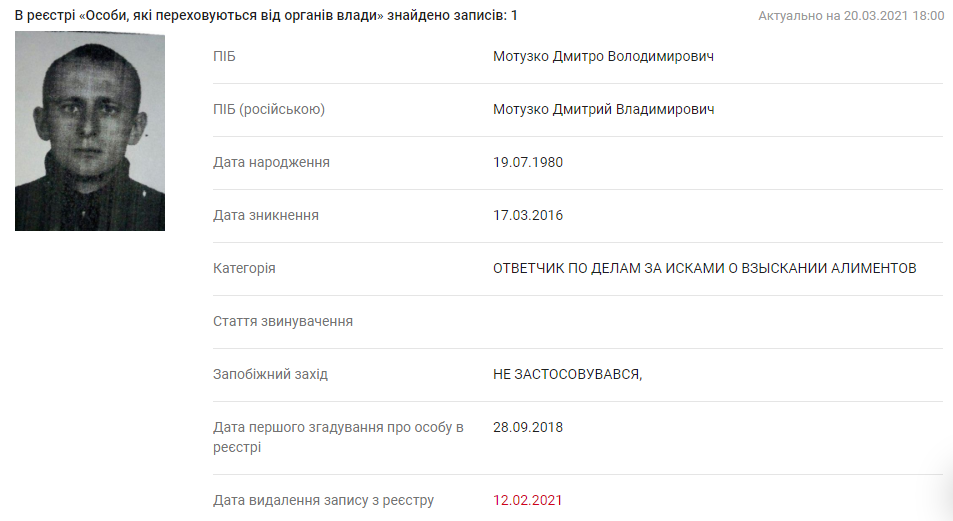Click the Дата видалення запису з реєстру label

[323, 500]
